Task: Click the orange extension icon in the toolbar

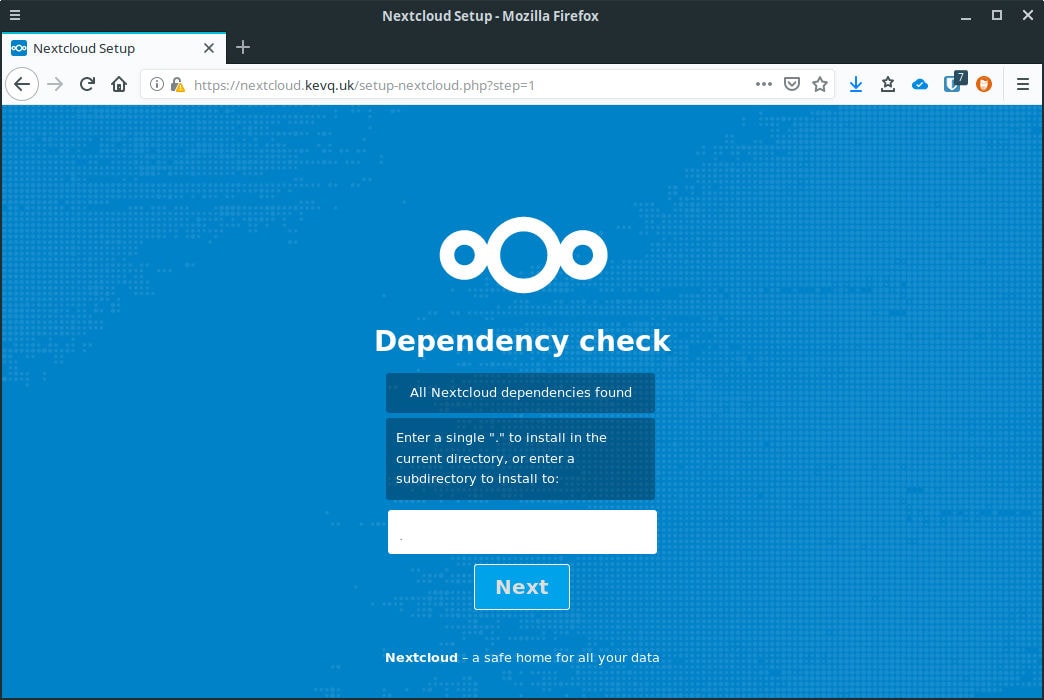Action: pos(984,84)
